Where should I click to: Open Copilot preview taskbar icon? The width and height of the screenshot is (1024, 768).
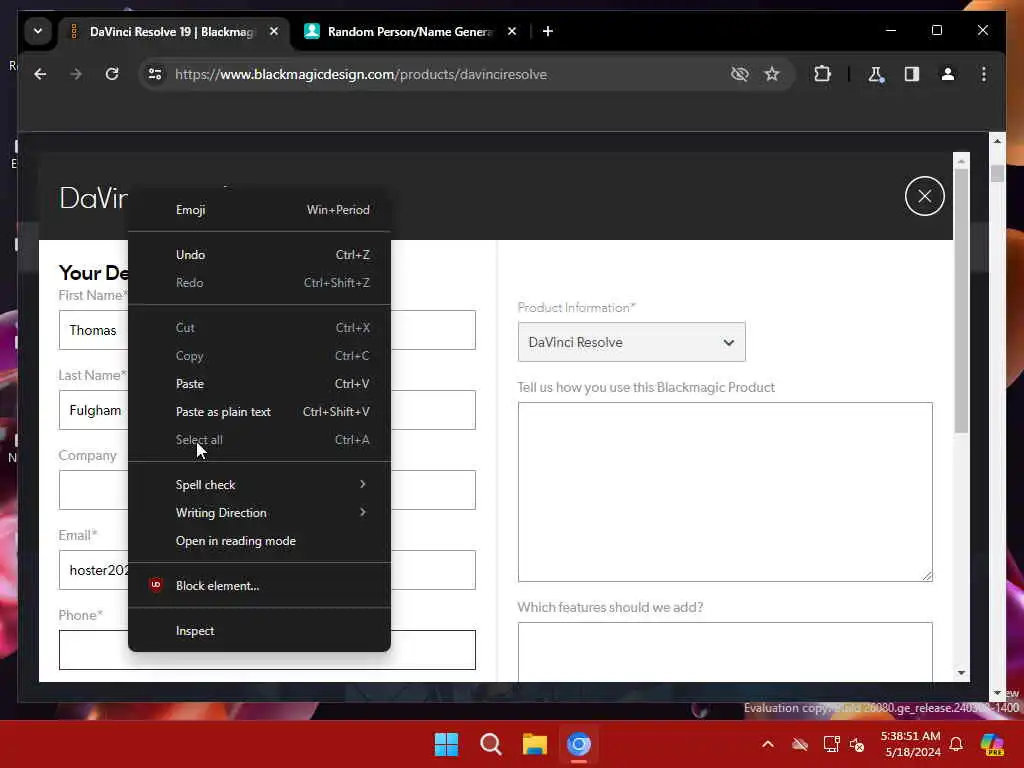pyautogui.click(x=992, y=744)
